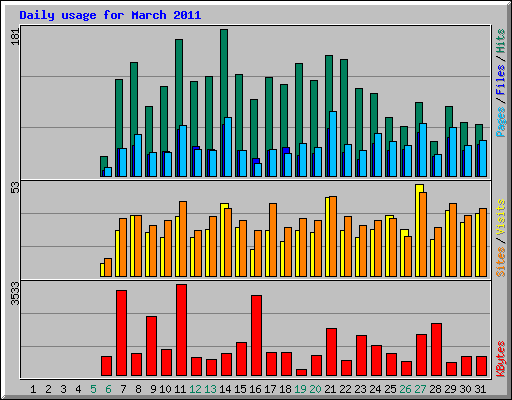The width and height of the screenshot is (512, 400).
Task: Click the light blue pages bar for day 21
Action: click(333, 144)
